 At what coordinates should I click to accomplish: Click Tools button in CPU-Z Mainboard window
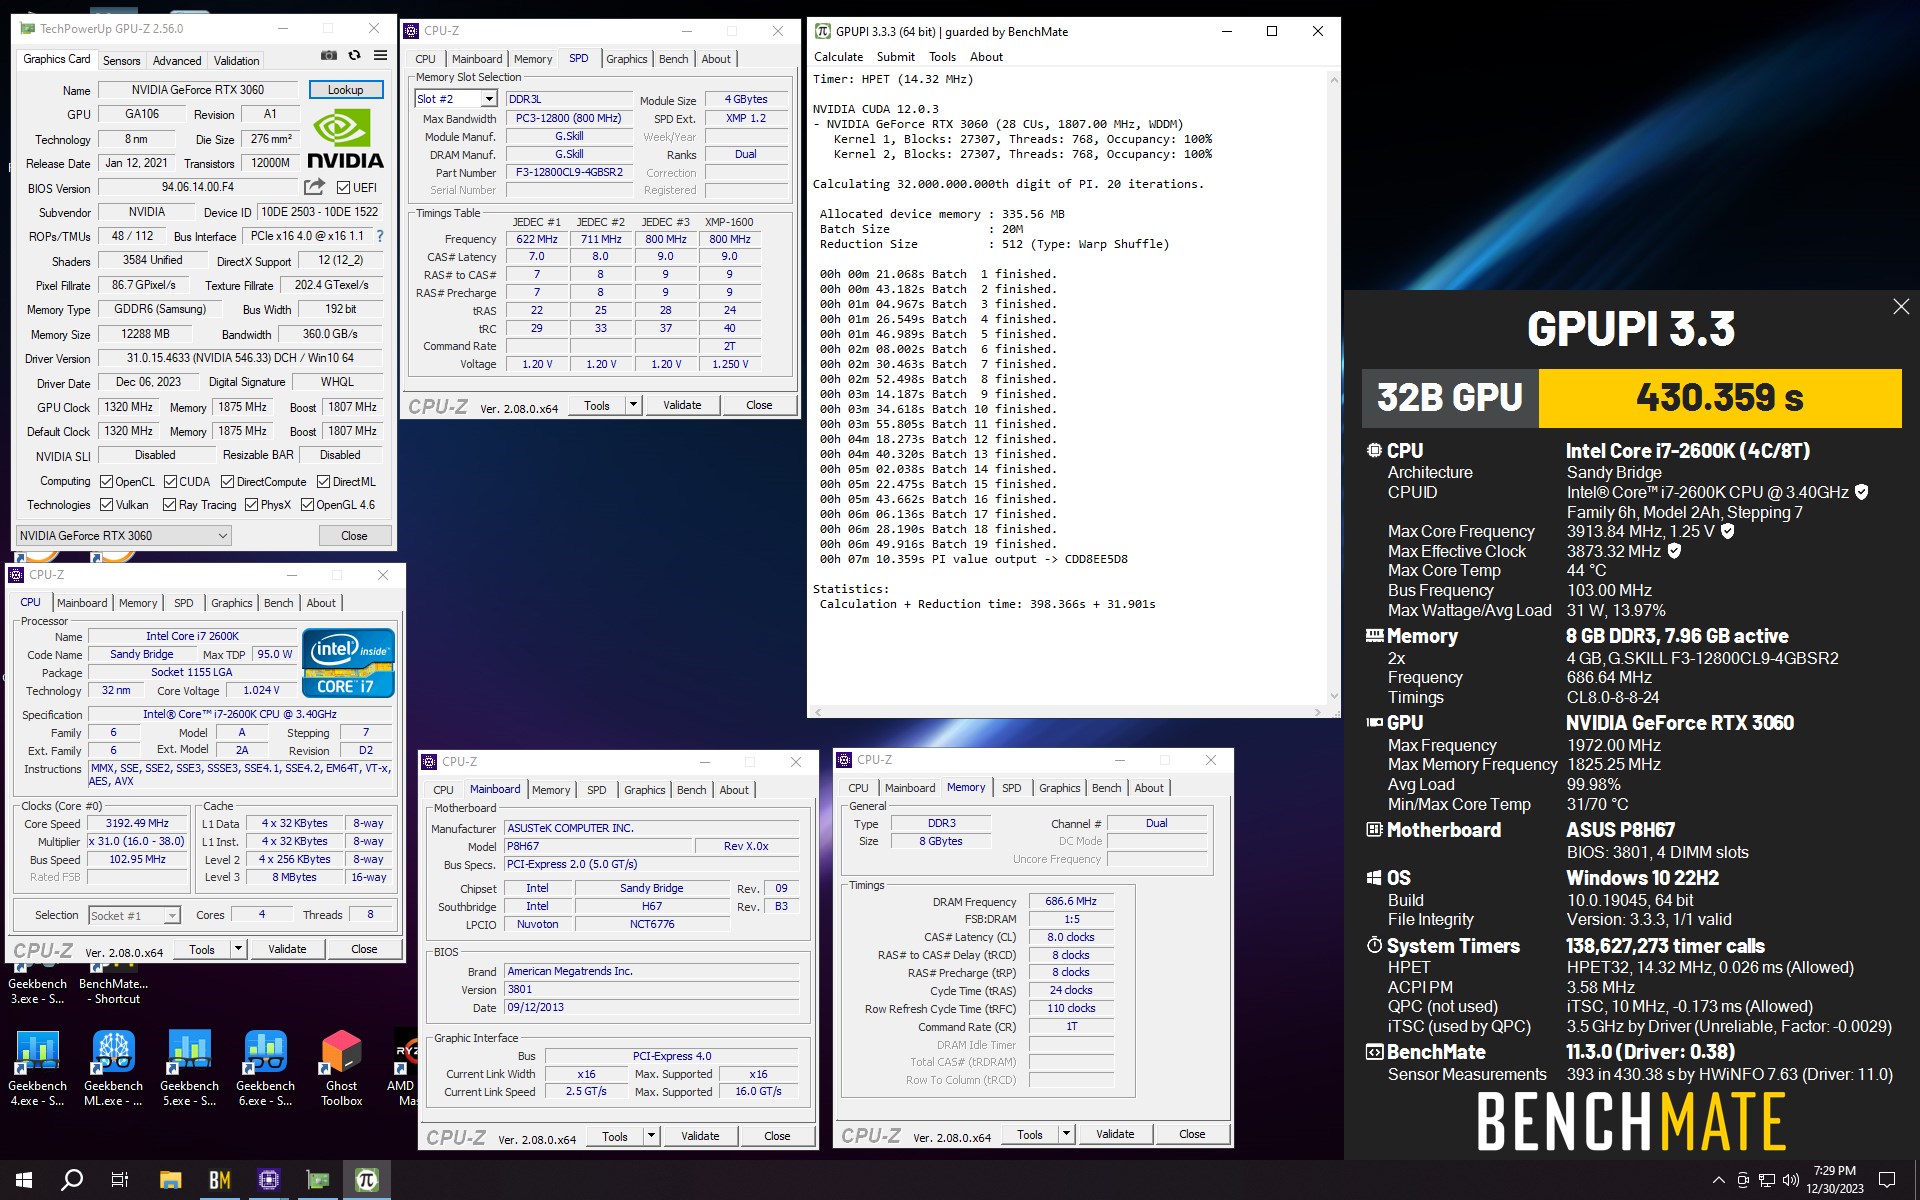615,1136
